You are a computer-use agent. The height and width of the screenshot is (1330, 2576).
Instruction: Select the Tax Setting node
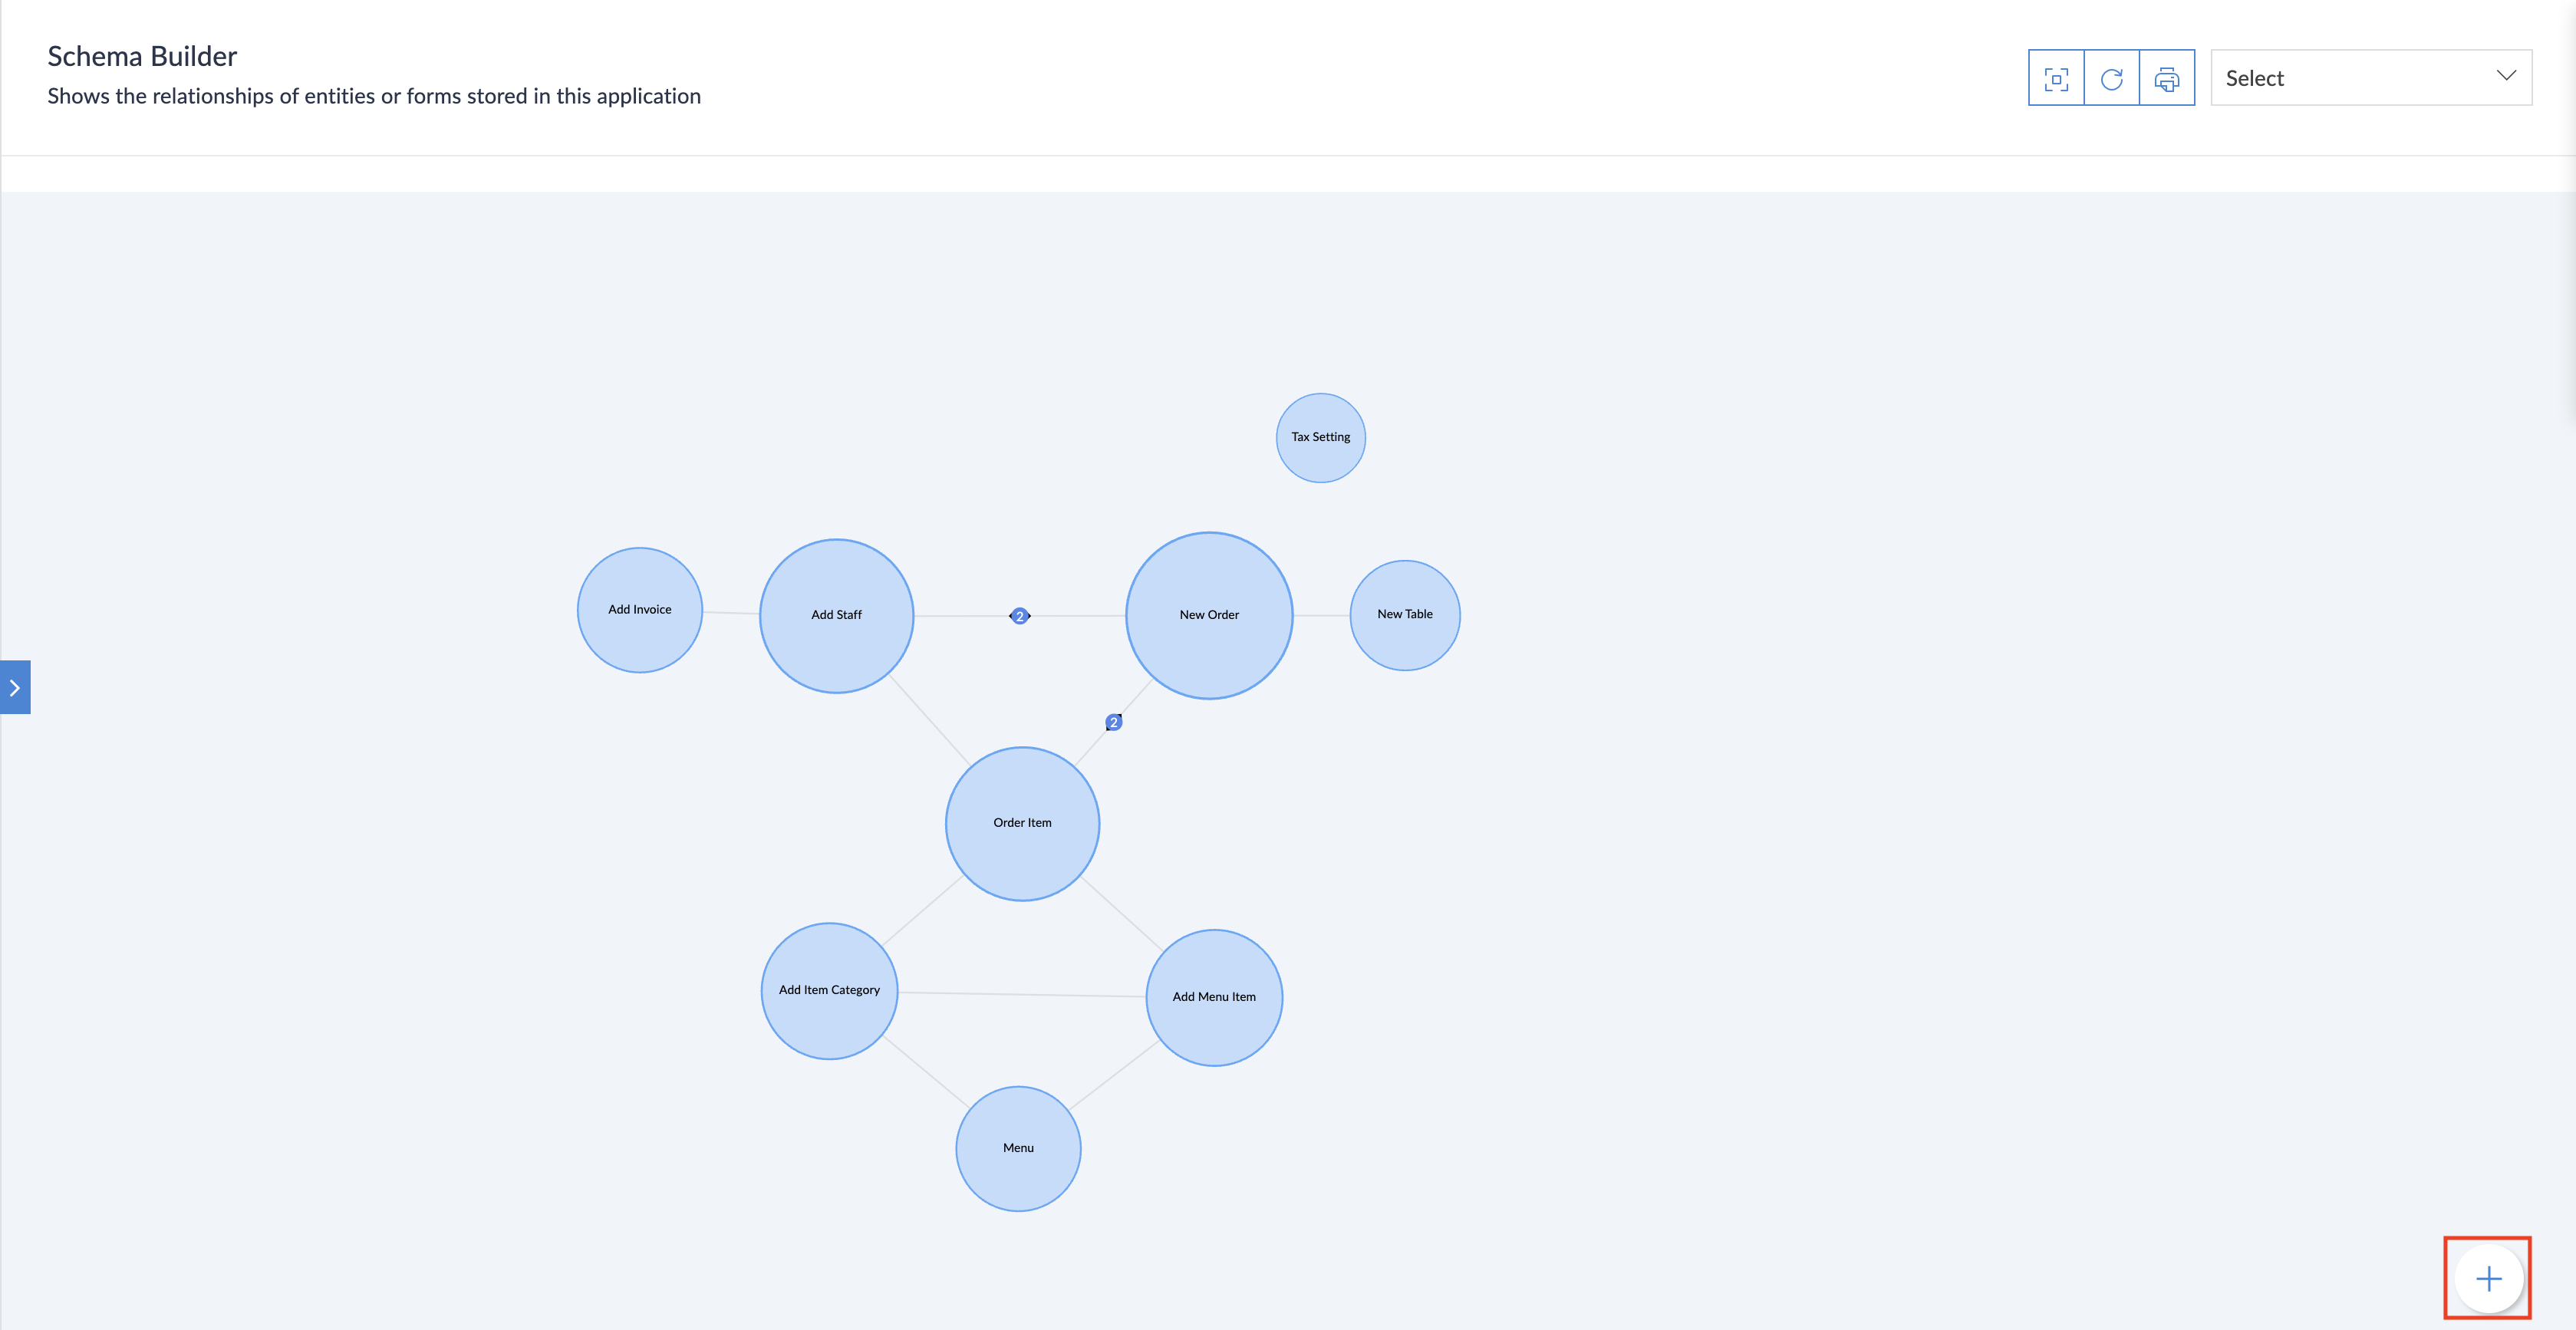click(1320, 437)
